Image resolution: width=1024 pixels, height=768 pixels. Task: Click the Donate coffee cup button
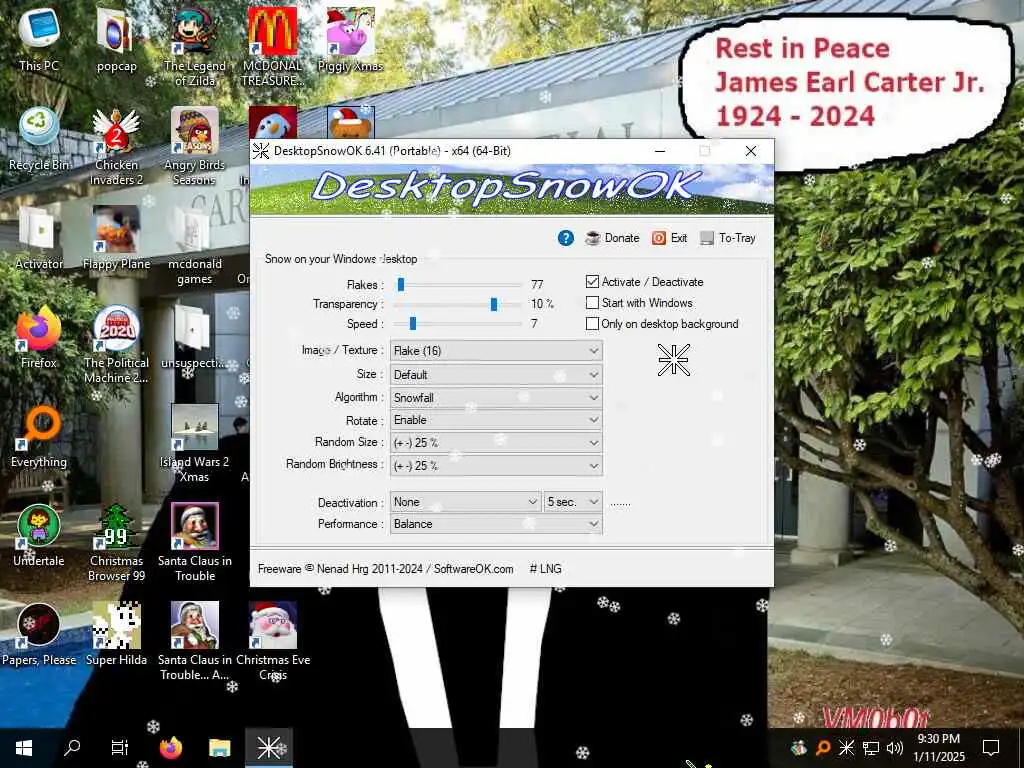click(612, 238)
